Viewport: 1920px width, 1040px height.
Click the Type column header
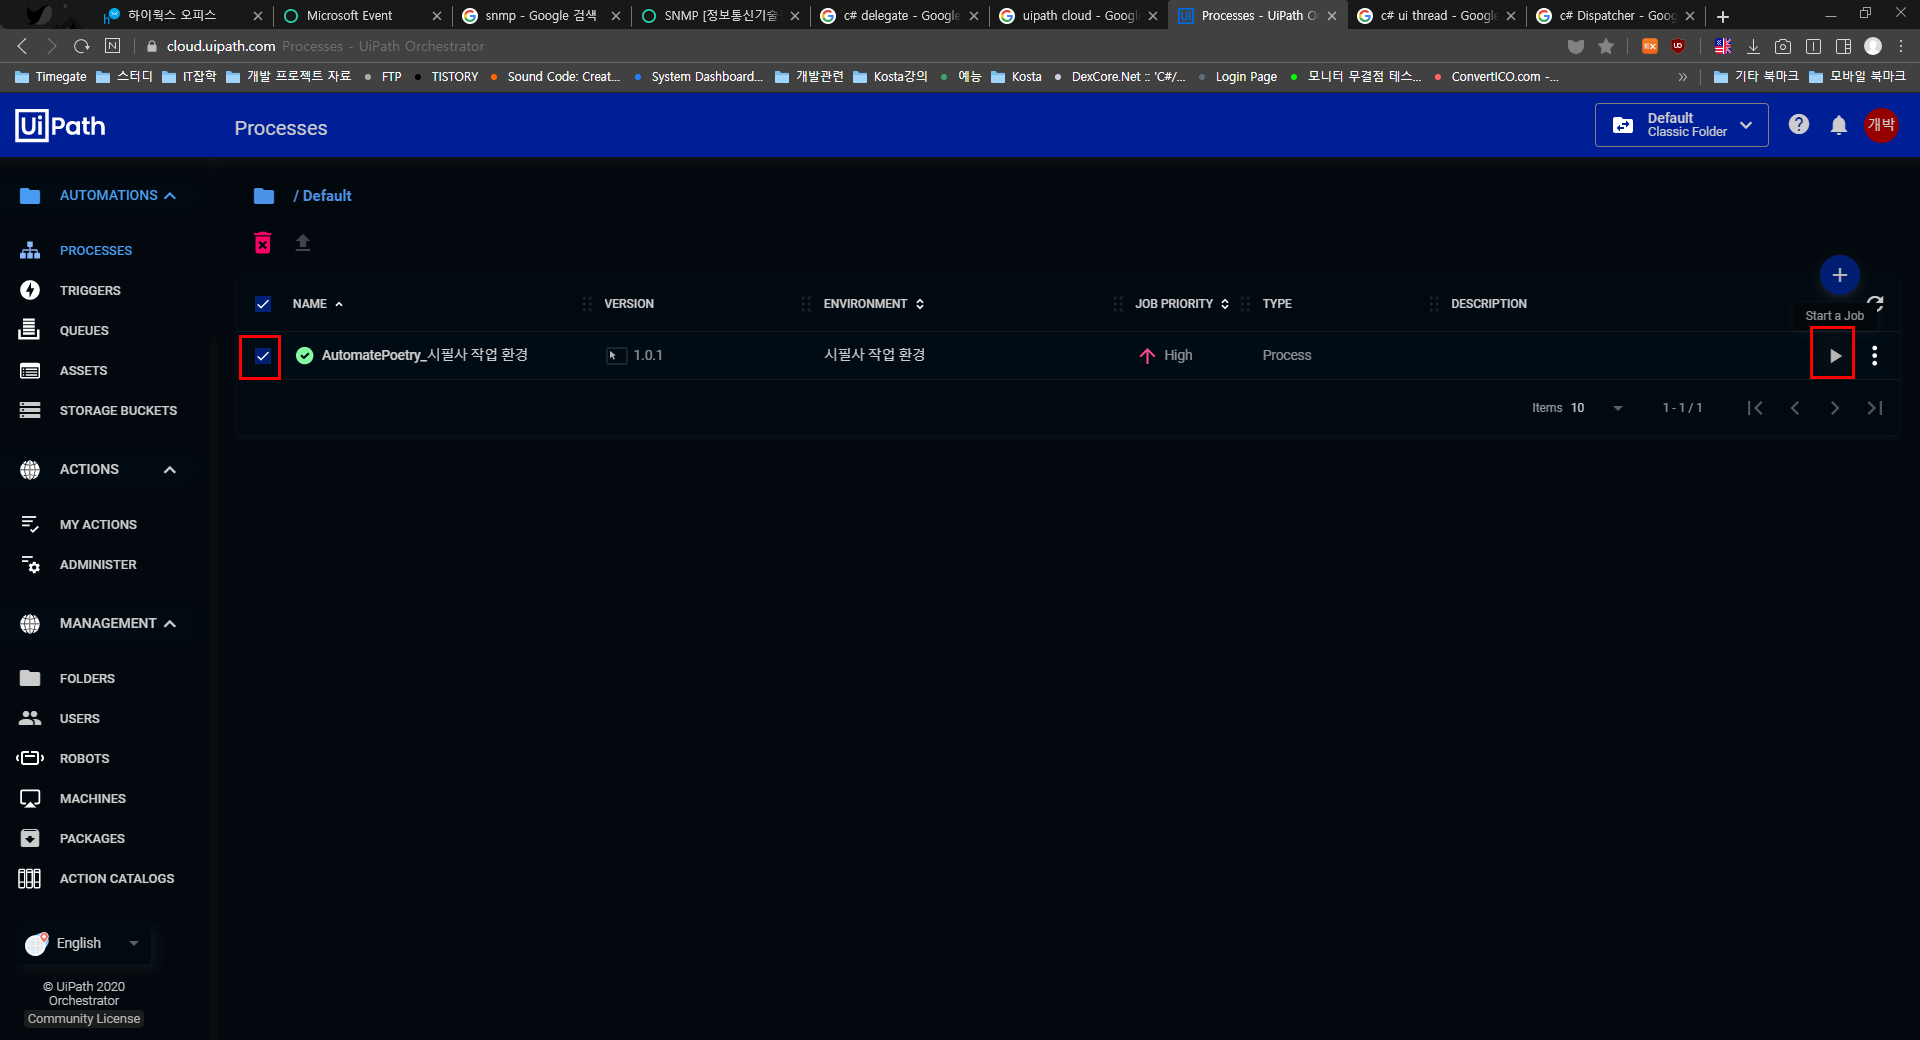click(x=1277, y=304)
